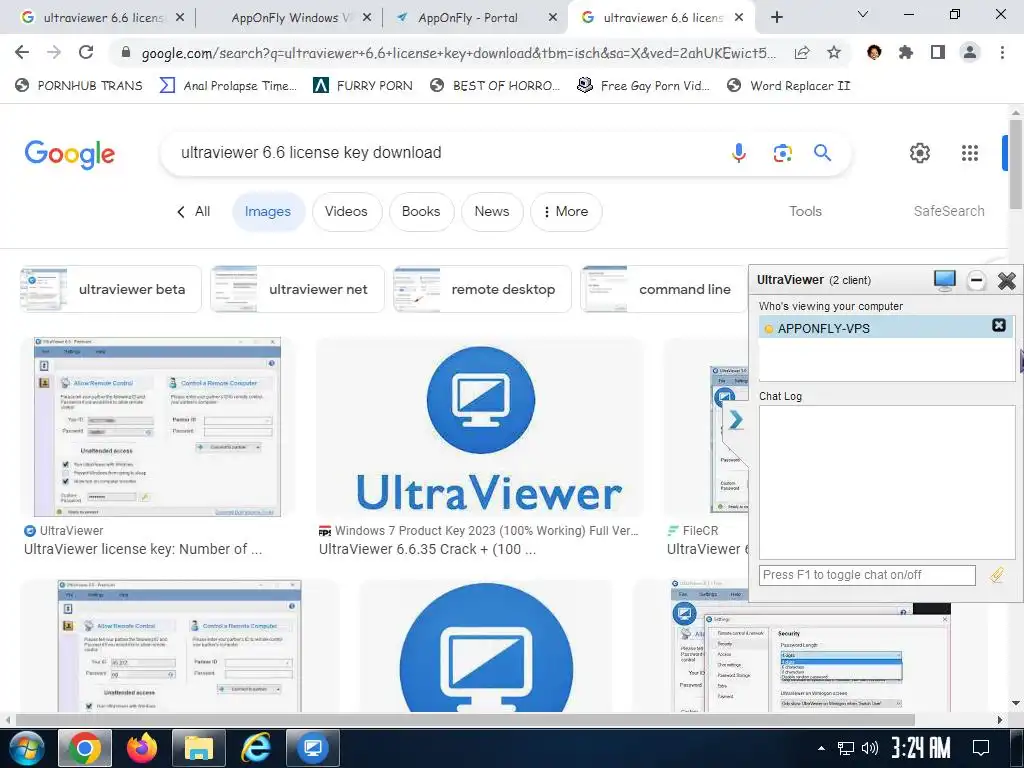Open the Chrome profile avatar icon
Viewport: 1024px width, 768px height.
coord(970,52)
